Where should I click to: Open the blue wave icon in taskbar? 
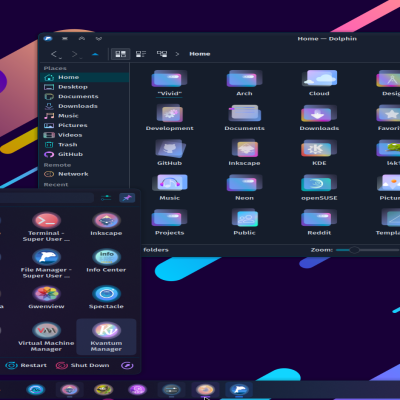pos(36,389)
